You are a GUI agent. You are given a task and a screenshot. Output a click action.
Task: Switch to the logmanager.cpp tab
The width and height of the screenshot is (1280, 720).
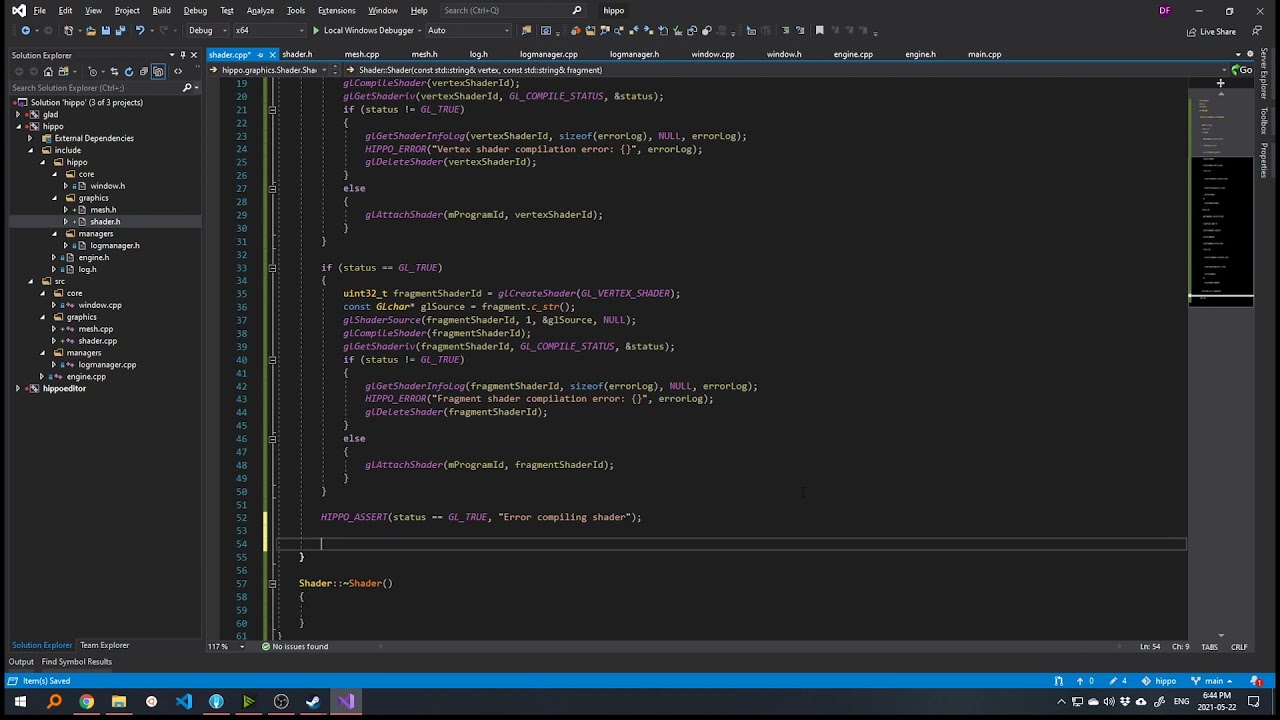click(549, 54)
